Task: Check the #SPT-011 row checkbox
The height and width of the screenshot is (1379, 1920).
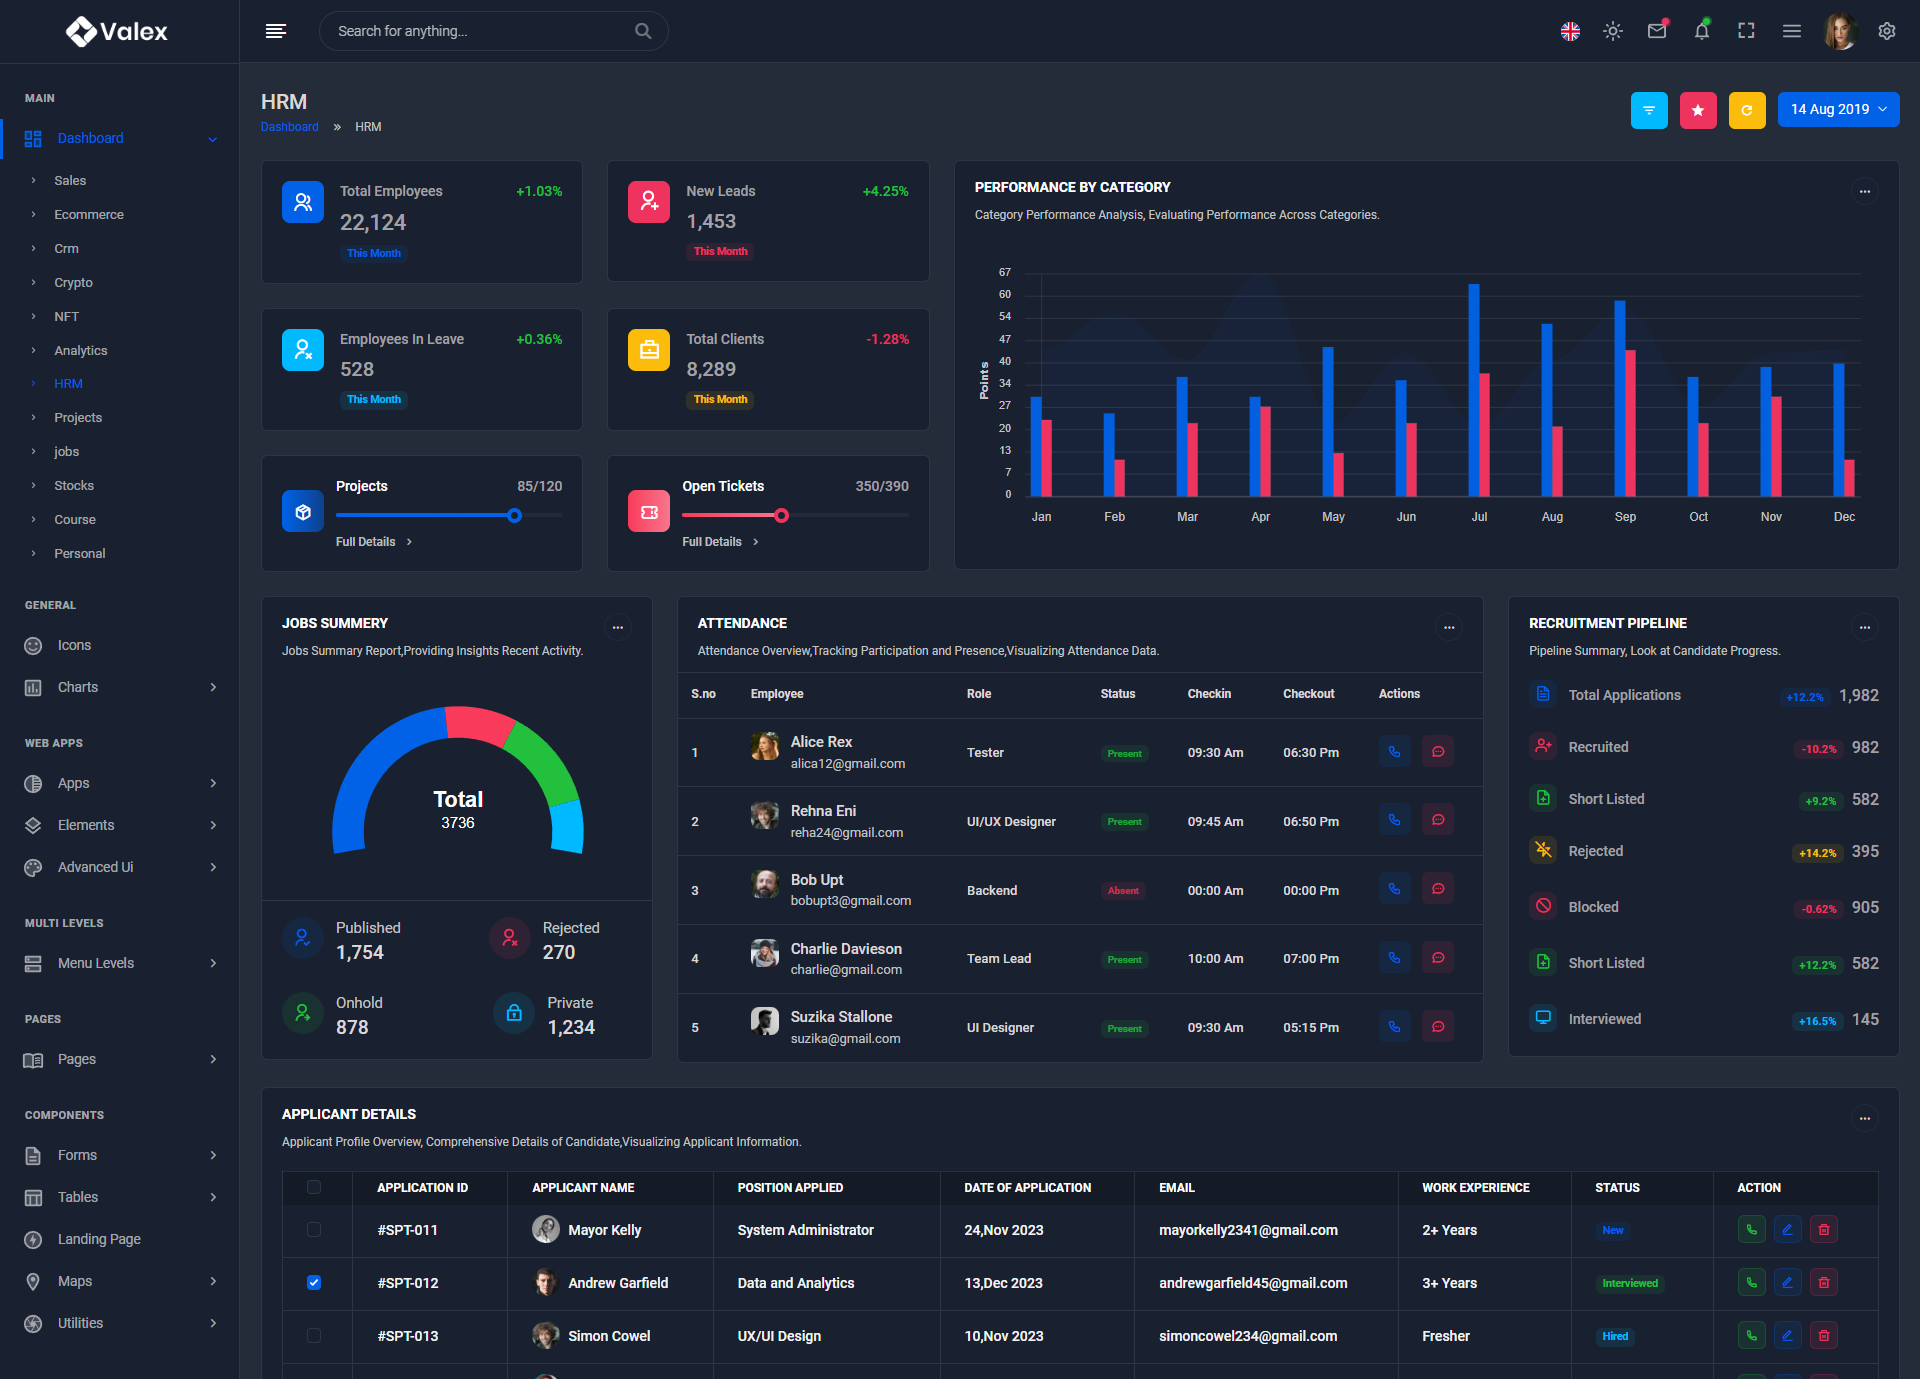Action: 314,1230
